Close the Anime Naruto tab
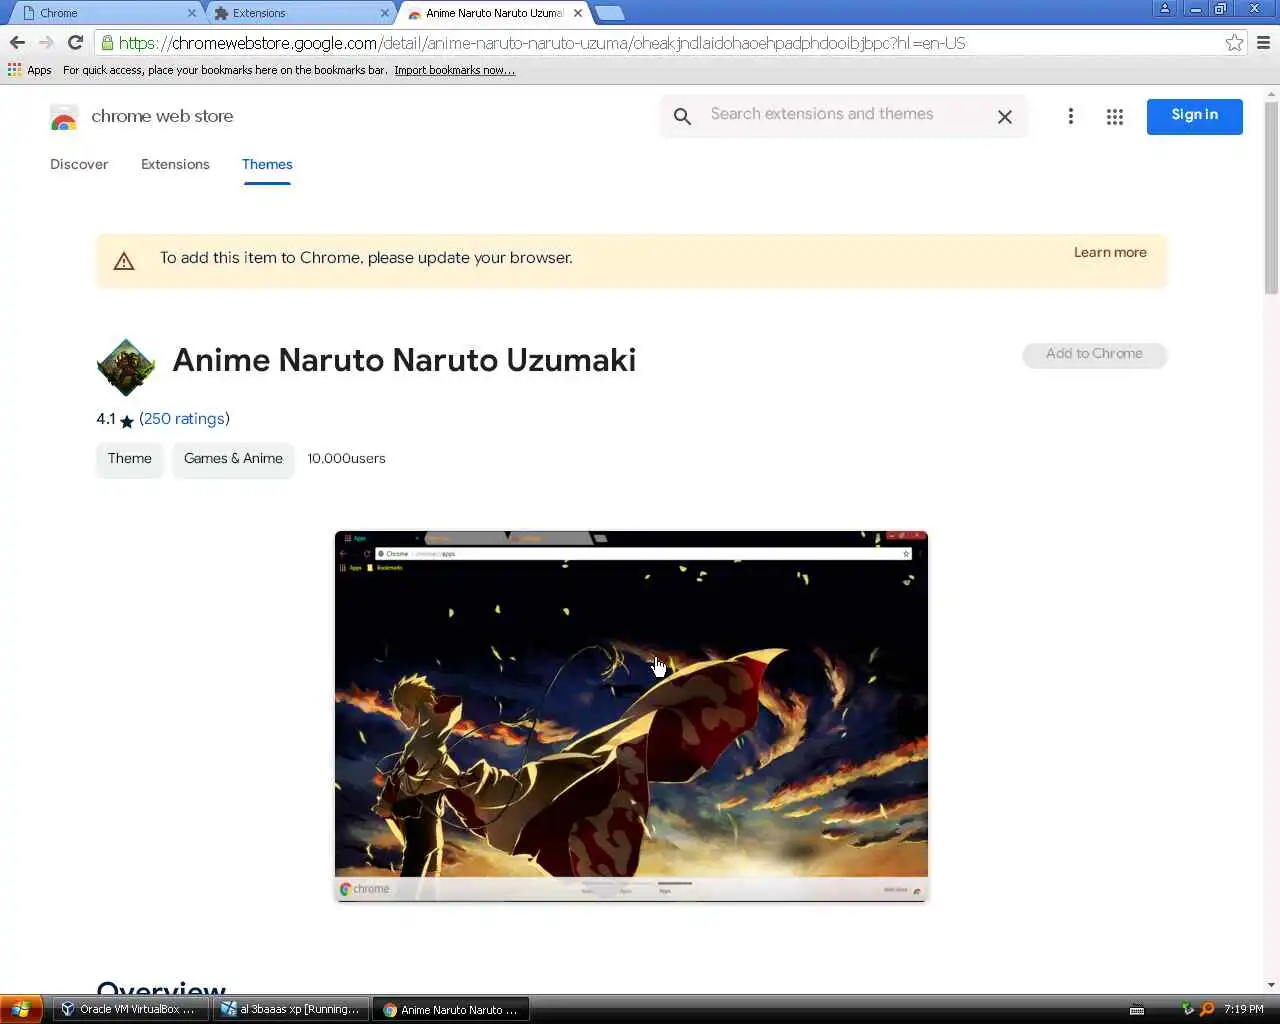Image resolution: width=1280 pixels, height=1024 pixels. coord(578,13)
